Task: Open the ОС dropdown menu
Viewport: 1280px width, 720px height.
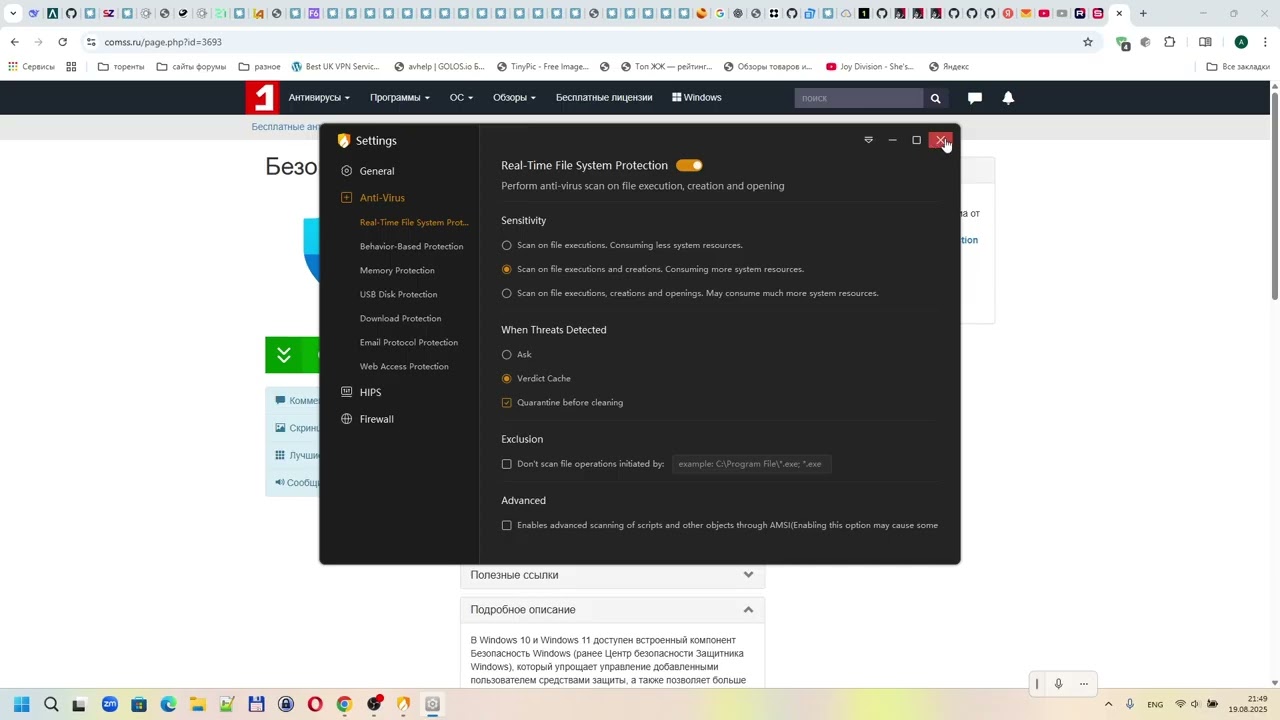Action: 461,97
